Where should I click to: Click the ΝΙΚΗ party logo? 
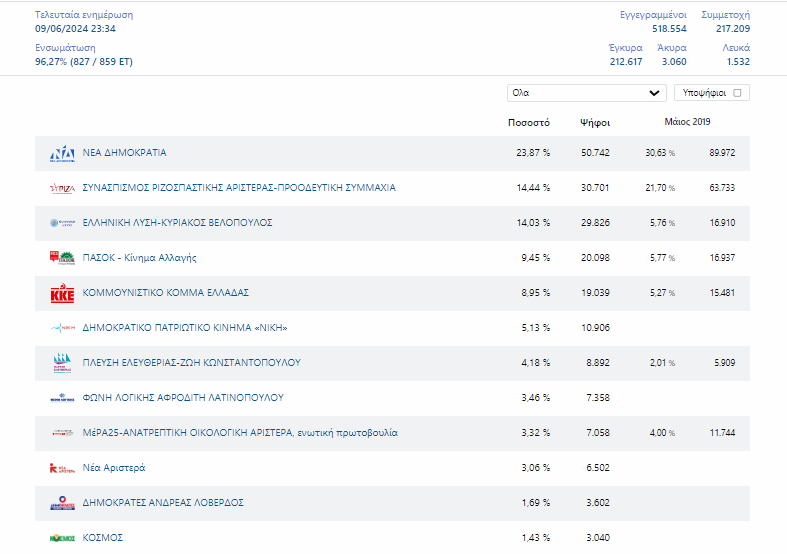pos(62,328)
